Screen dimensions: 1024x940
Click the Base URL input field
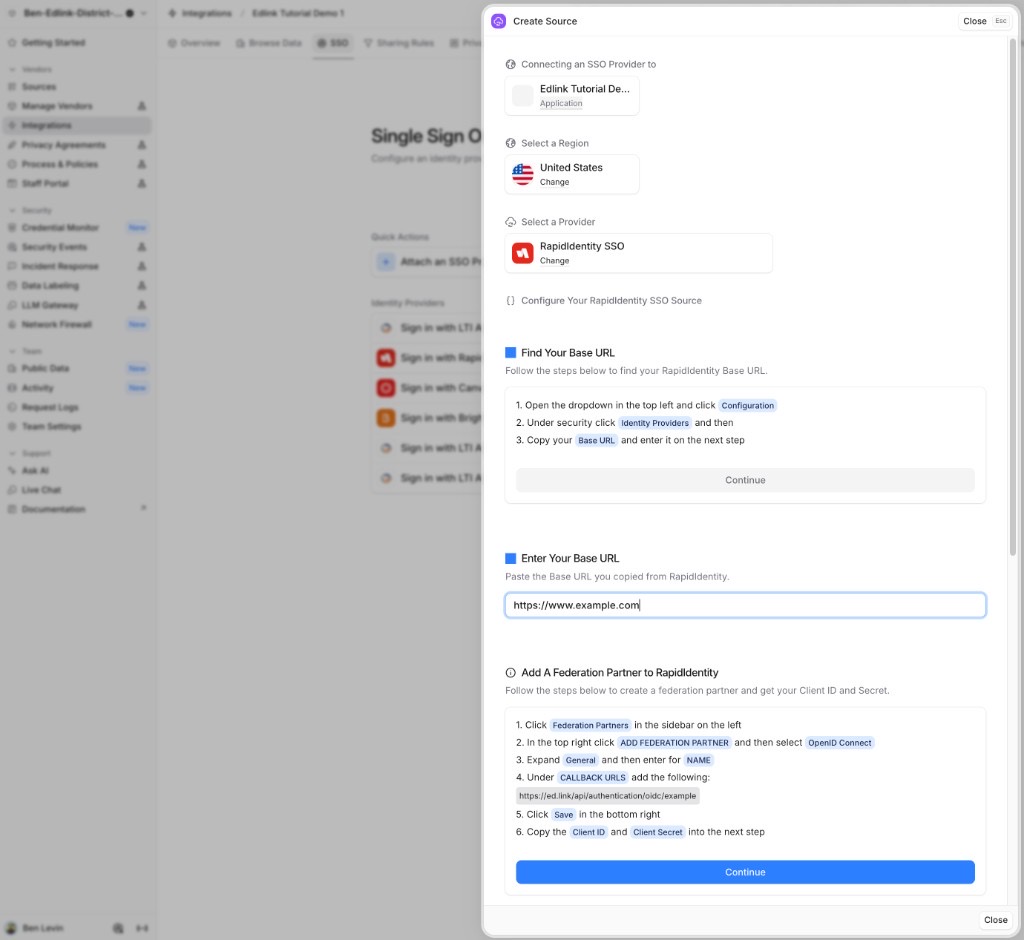(745, 606)
